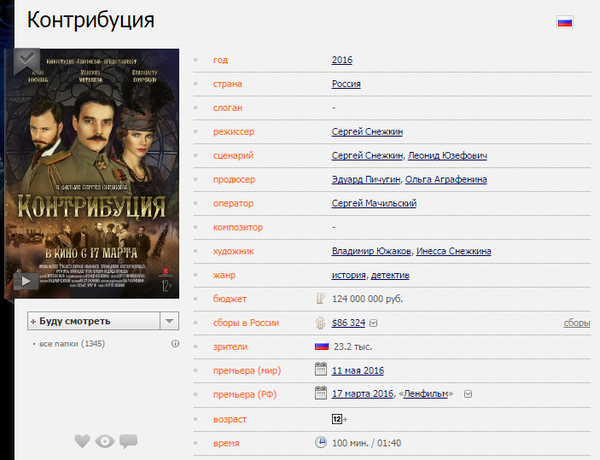Viewport: 600px width, 460px height.
Task: Click the clock icon by running time
Action: pyautogui.click(x=321, y=441)
